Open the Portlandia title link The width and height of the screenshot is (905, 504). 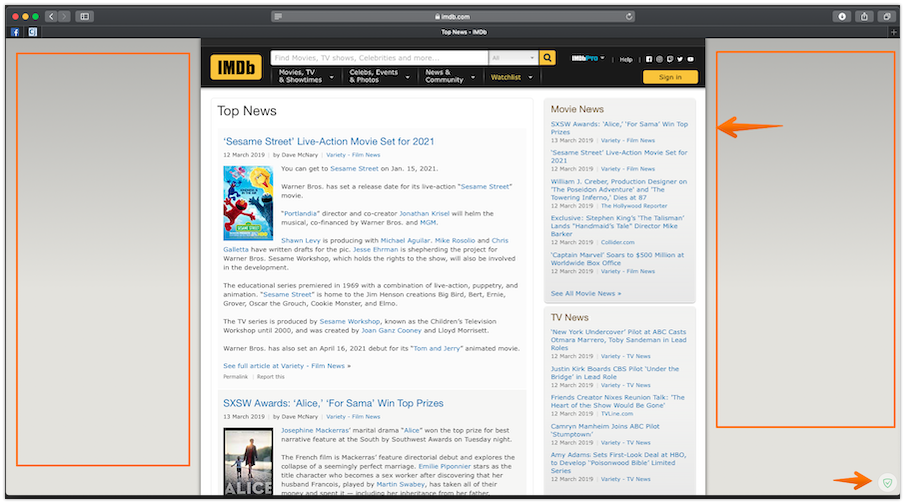point(300,214)
